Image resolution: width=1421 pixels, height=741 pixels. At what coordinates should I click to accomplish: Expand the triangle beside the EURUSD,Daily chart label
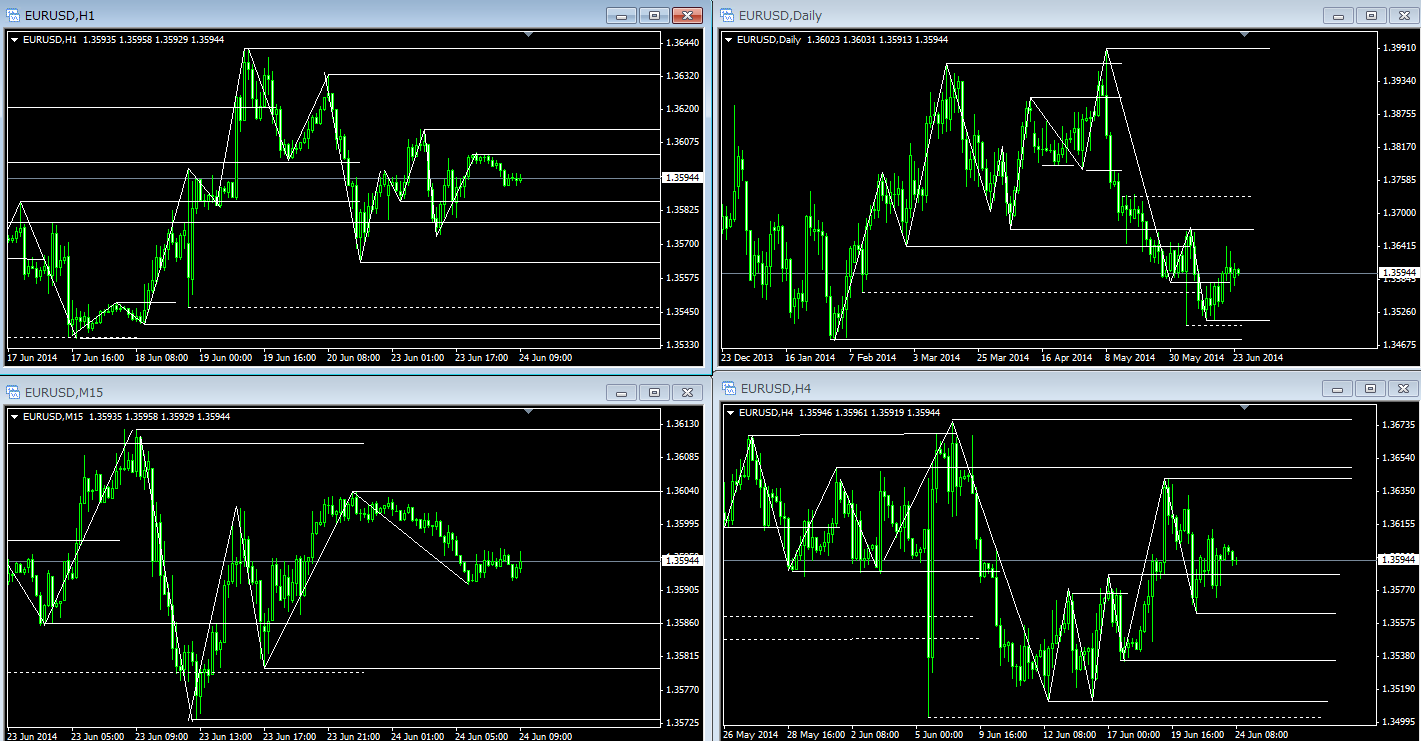(x=728, y=40)
